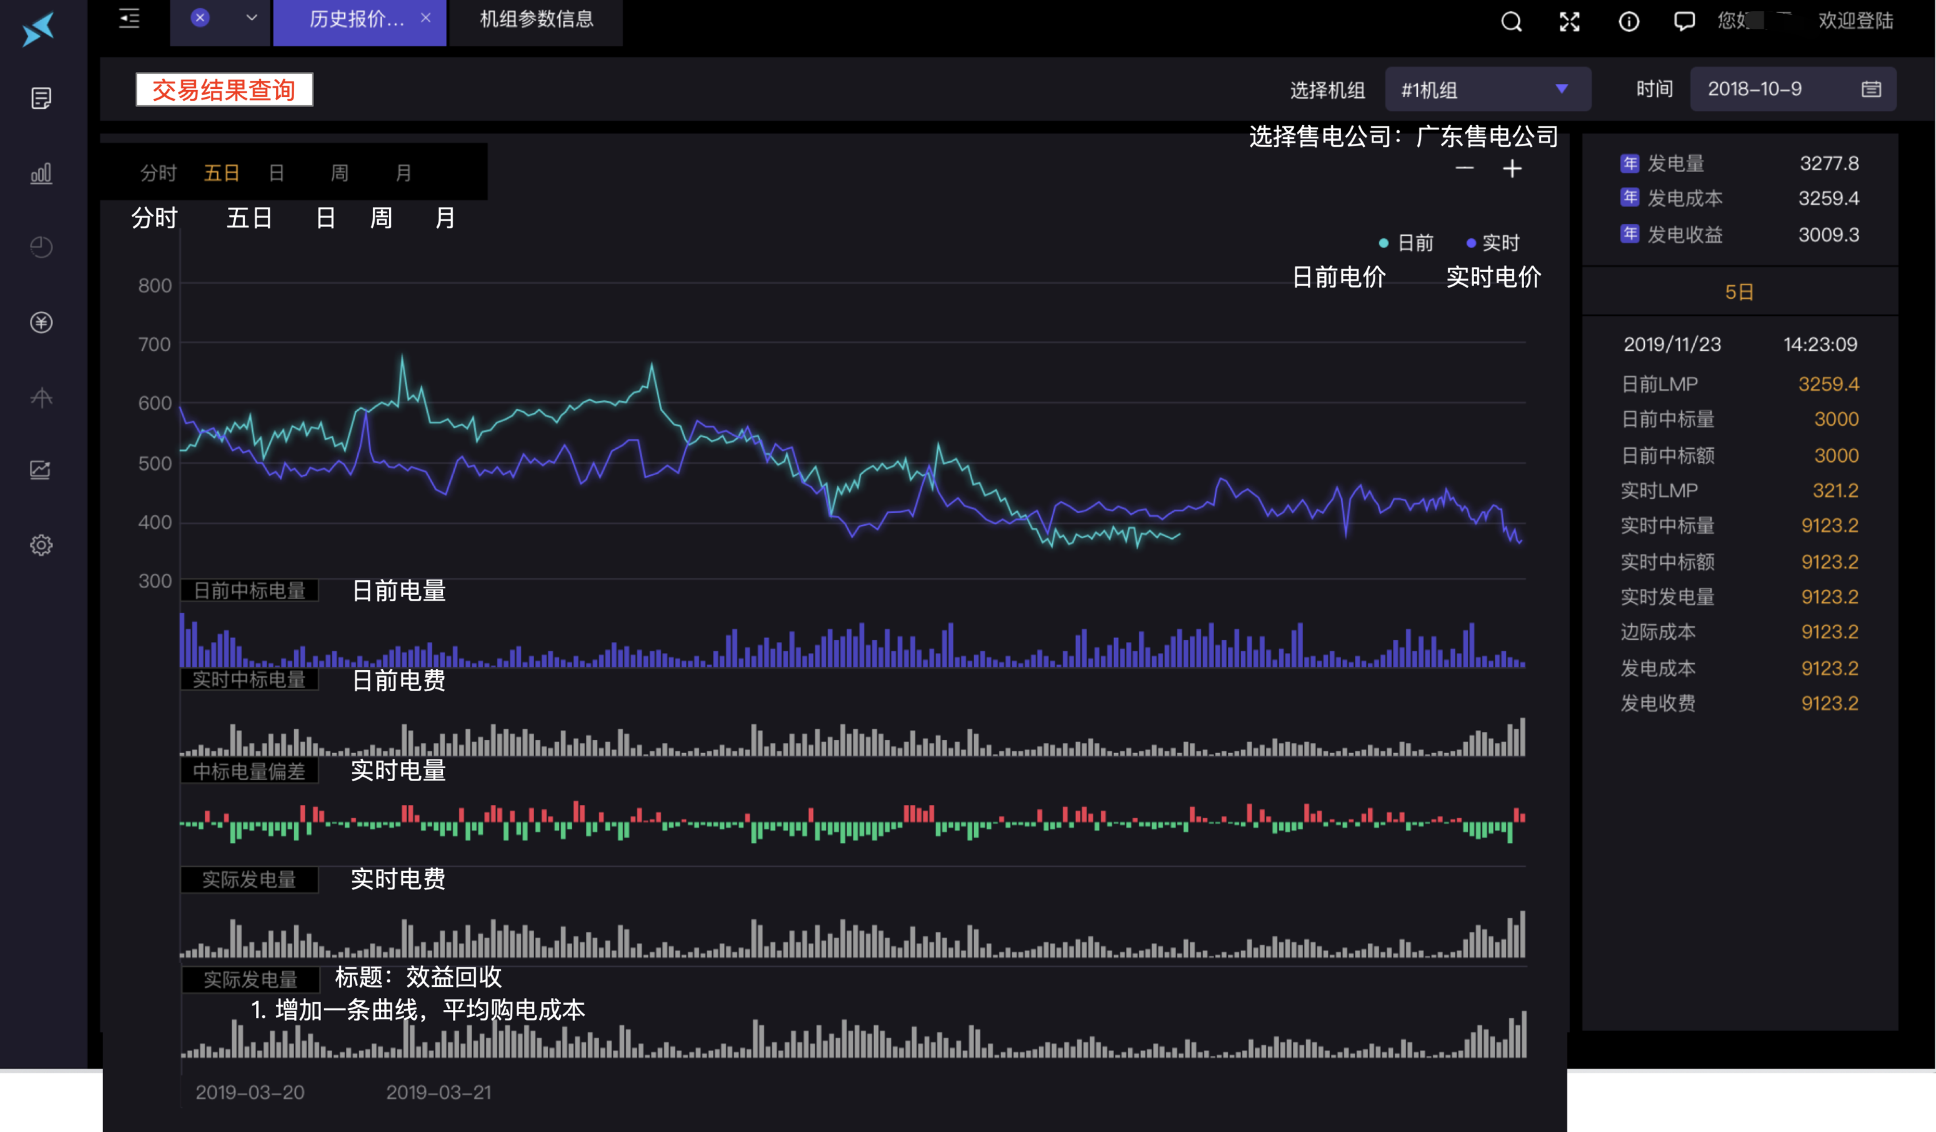Click the 边际成本 row label

1658,632
